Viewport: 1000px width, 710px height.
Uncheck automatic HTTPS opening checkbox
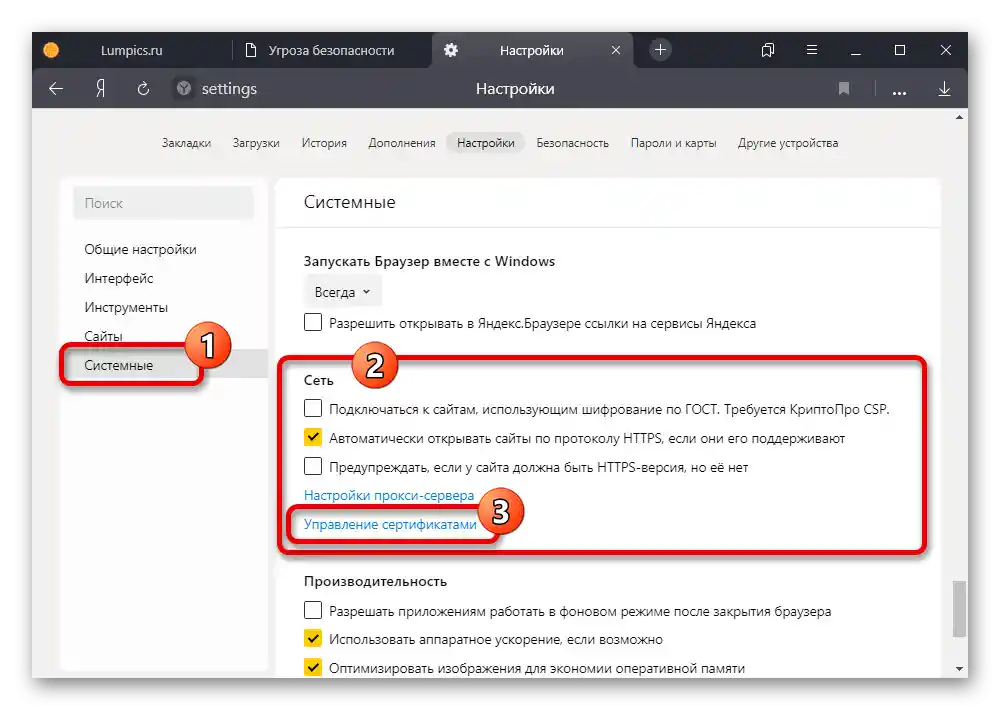(312, 437)
